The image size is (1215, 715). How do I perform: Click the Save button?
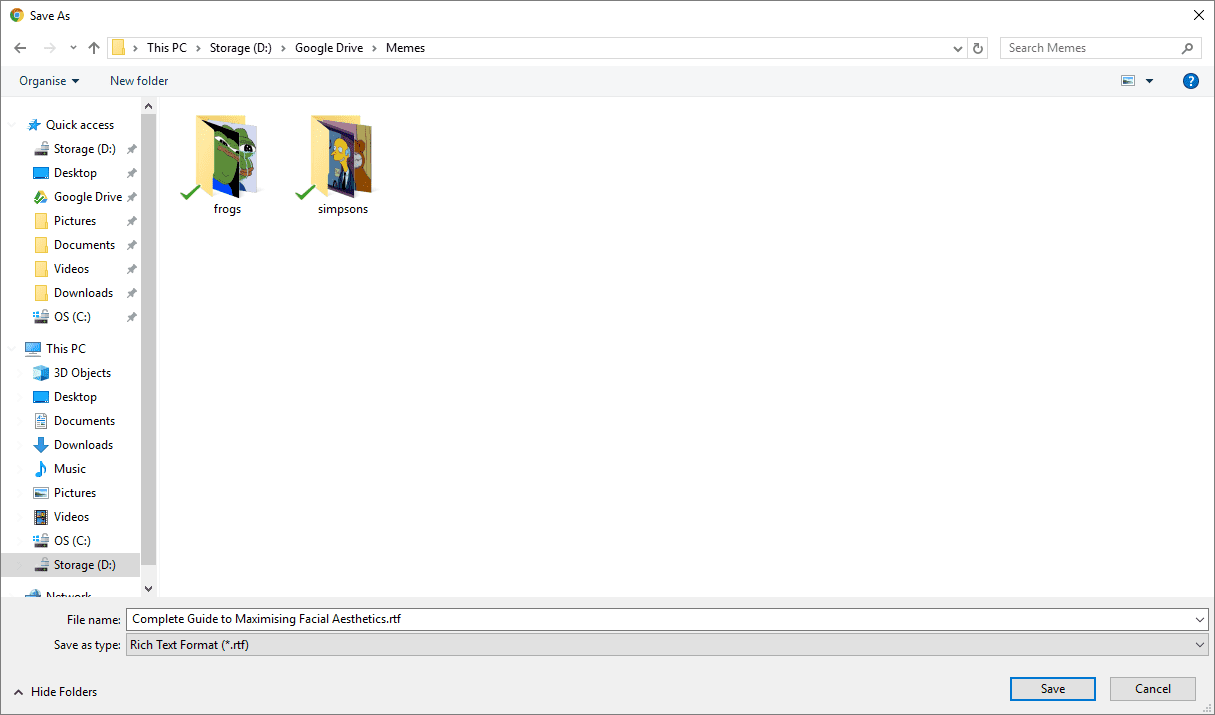(1052, 689)
